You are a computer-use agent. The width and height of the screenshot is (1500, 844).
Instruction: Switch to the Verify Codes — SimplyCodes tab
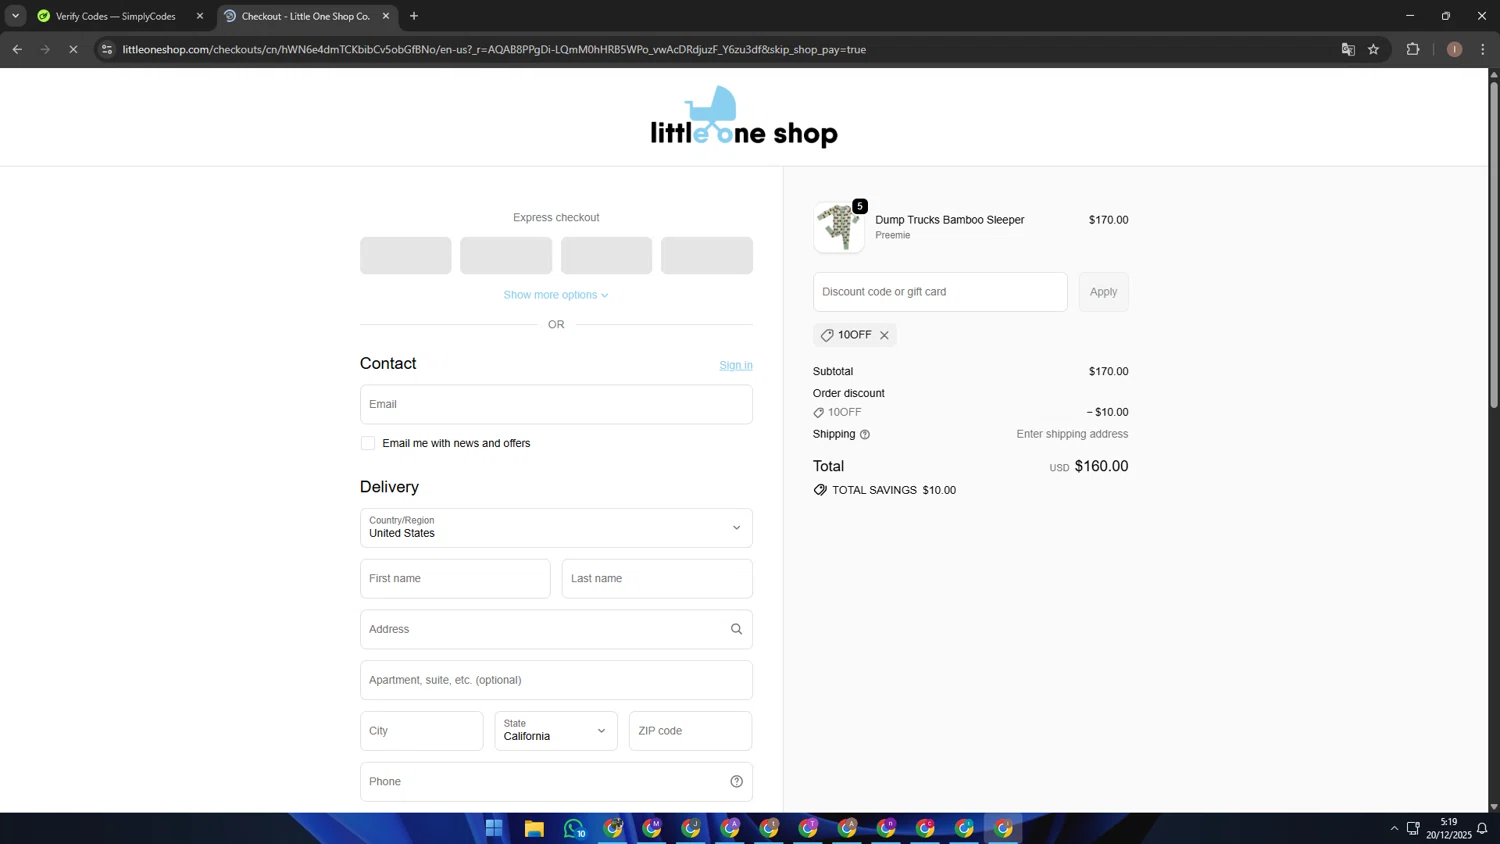pyautogui.click(x=115, y=16)
